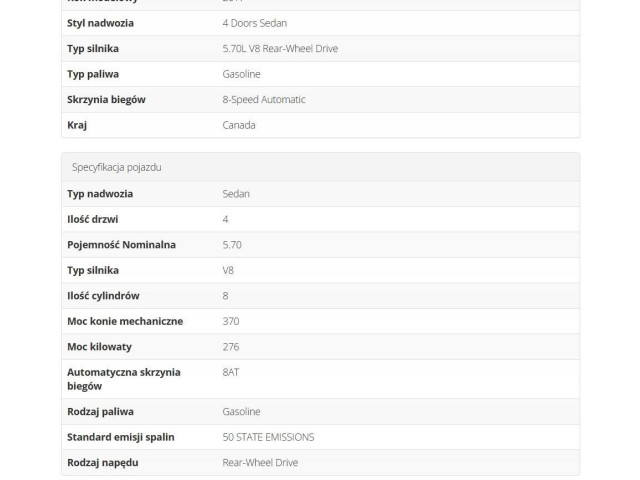This screenshot has width=640, height=480.
Task: Click the "Typ paliwa" row label
Action: (93, 74)
